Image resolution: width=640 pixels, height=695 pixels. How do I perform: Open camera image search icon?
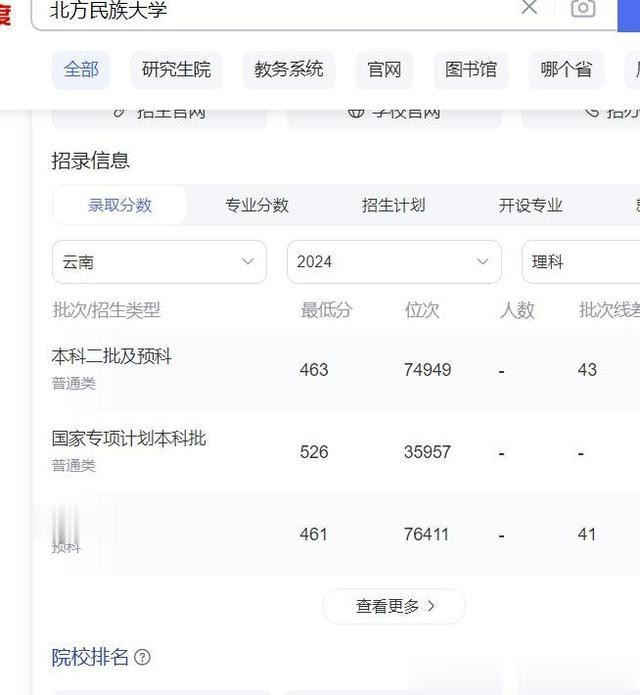coord(583,8)
